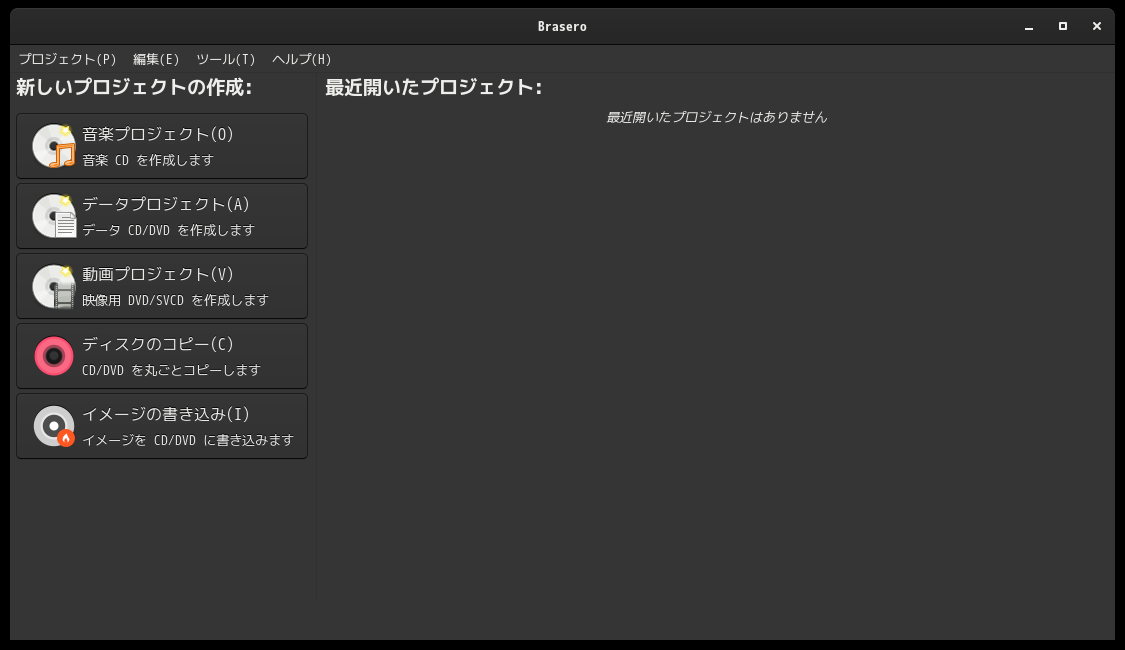Open the ツール(T) menu
The width and height of the screenshot is (1125, 650).
[226, 60]
